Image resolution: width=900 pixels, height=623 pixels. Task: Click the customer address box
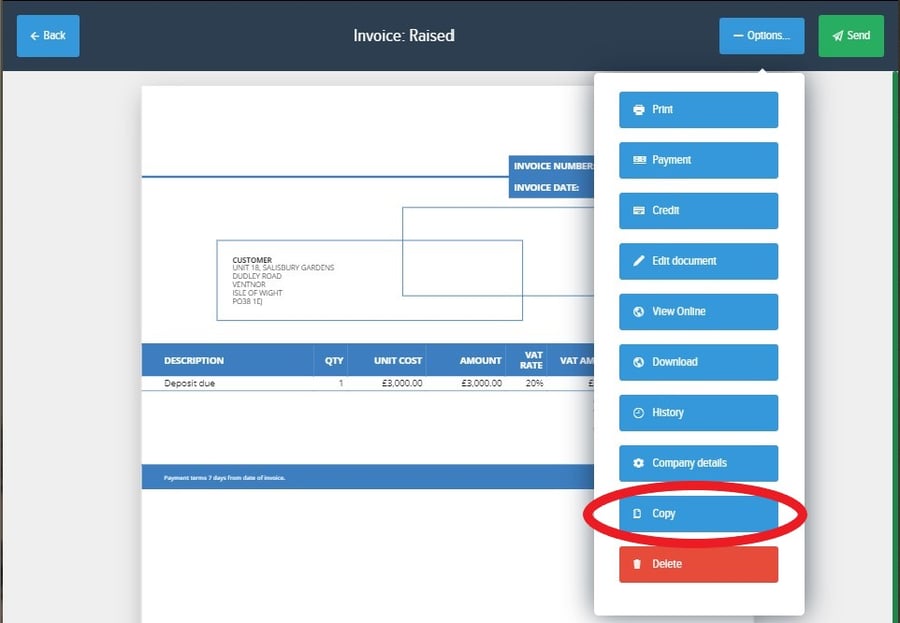tap(369, 280)
